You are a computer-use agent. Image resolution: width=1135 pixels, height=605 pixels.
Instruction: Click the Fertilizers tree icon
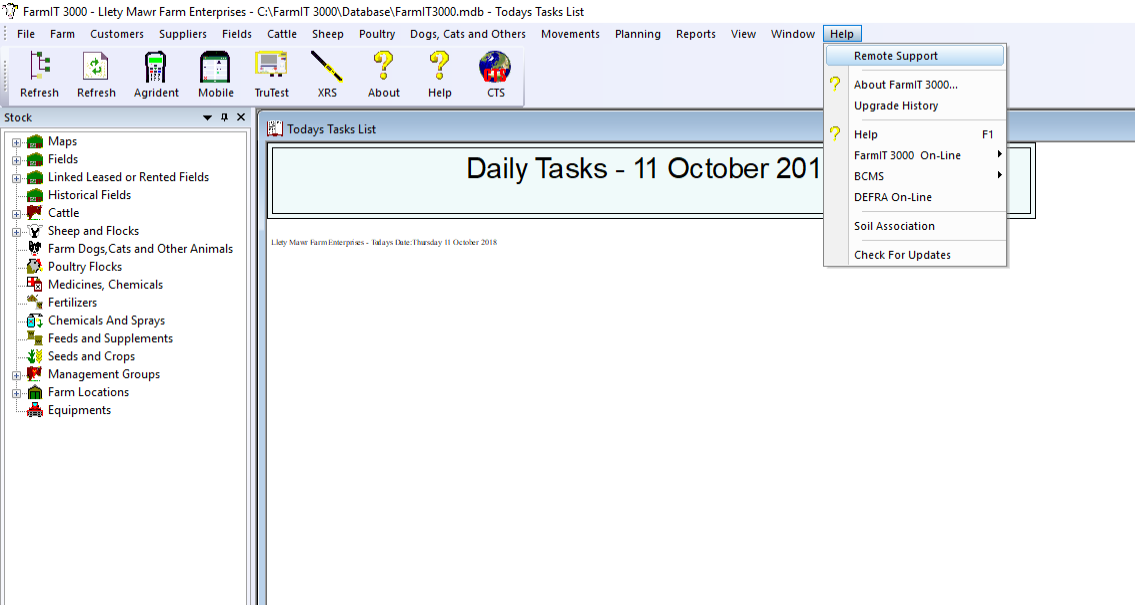(x=35, y=302)
